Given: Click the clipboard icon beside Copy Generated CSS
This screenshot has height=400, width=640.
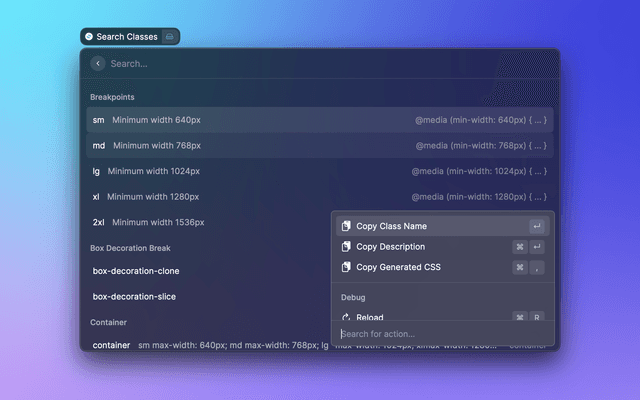Looking at the screenshot, I should point(345,268).
